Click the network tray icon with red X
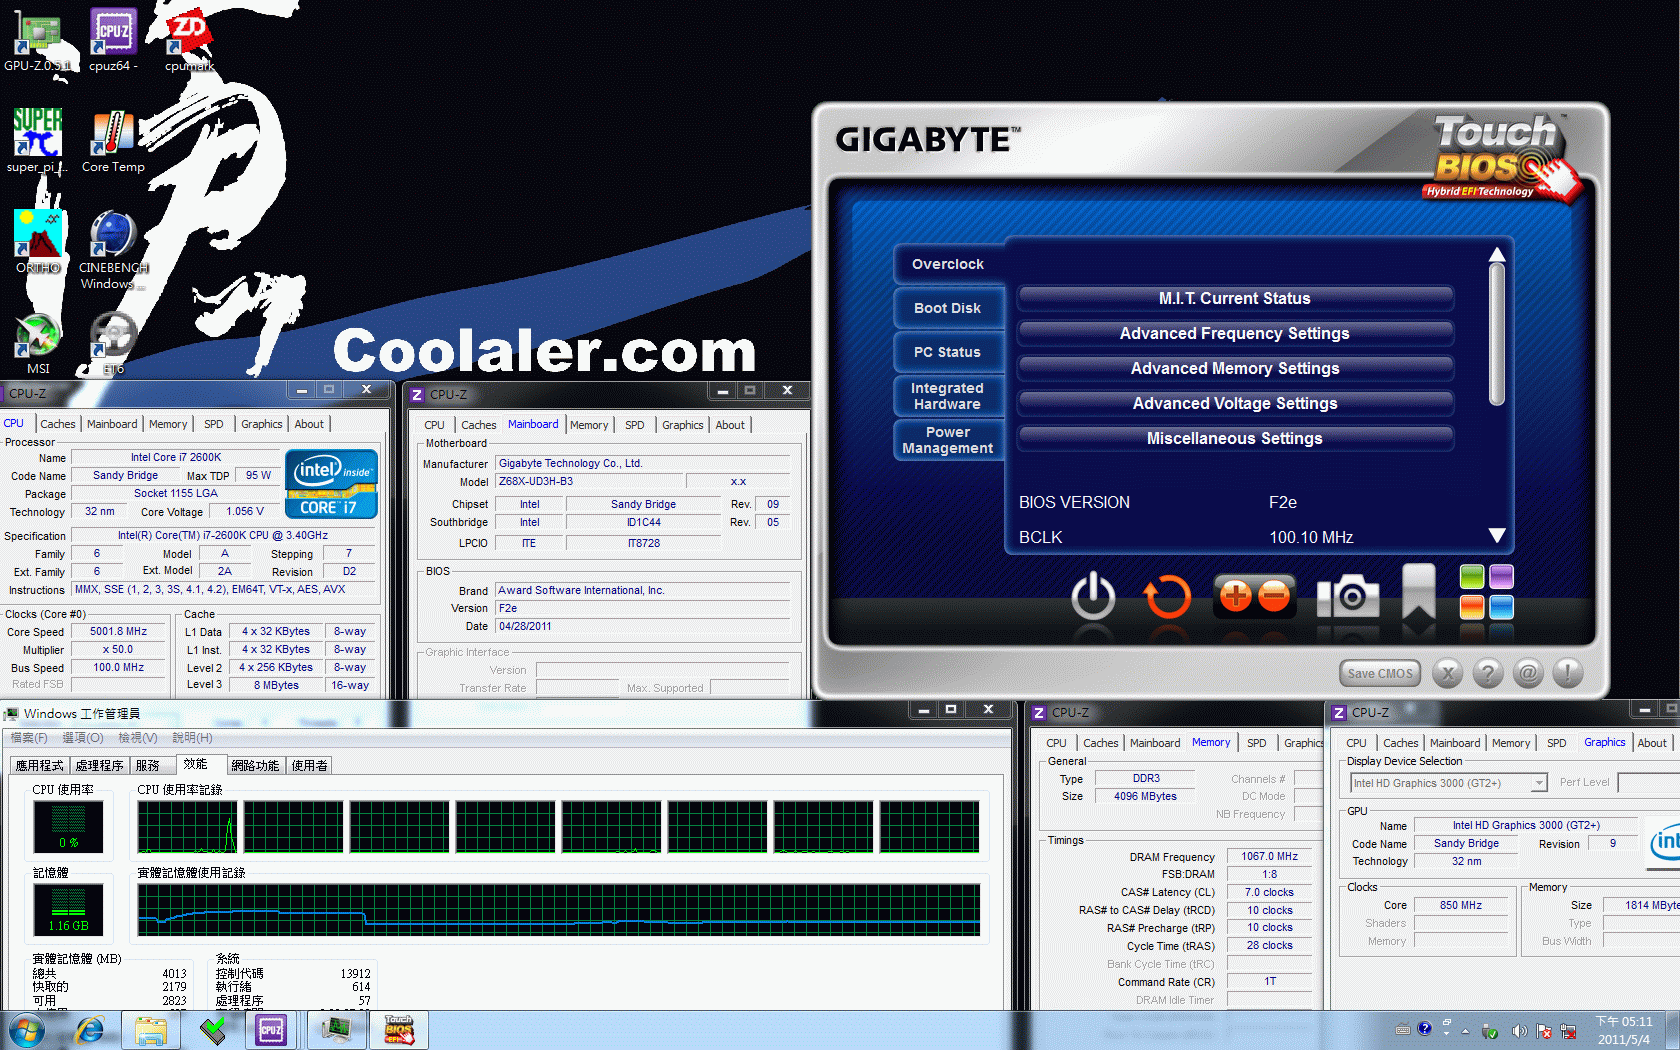 pyautogui.click(x=1568, y=1031)
